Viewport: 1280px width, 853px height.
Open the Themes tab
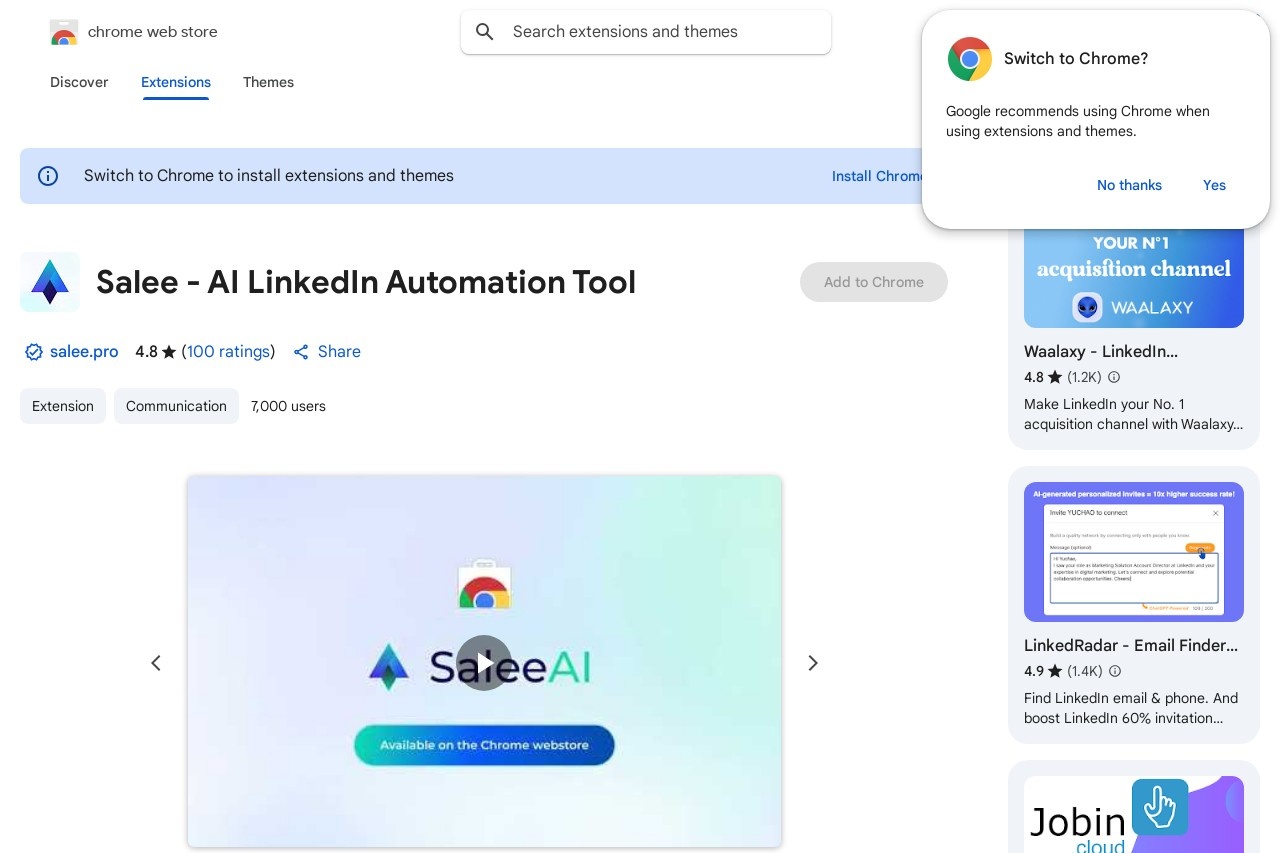click(x=268, y=82)
